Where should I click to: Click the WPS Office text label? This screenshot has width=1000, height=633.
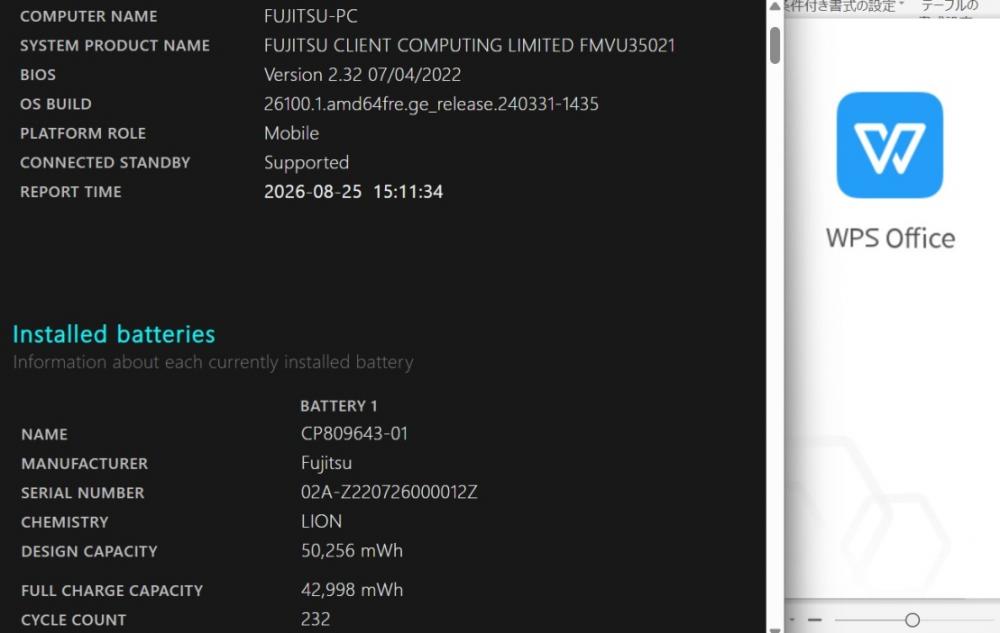pos(890,238)
